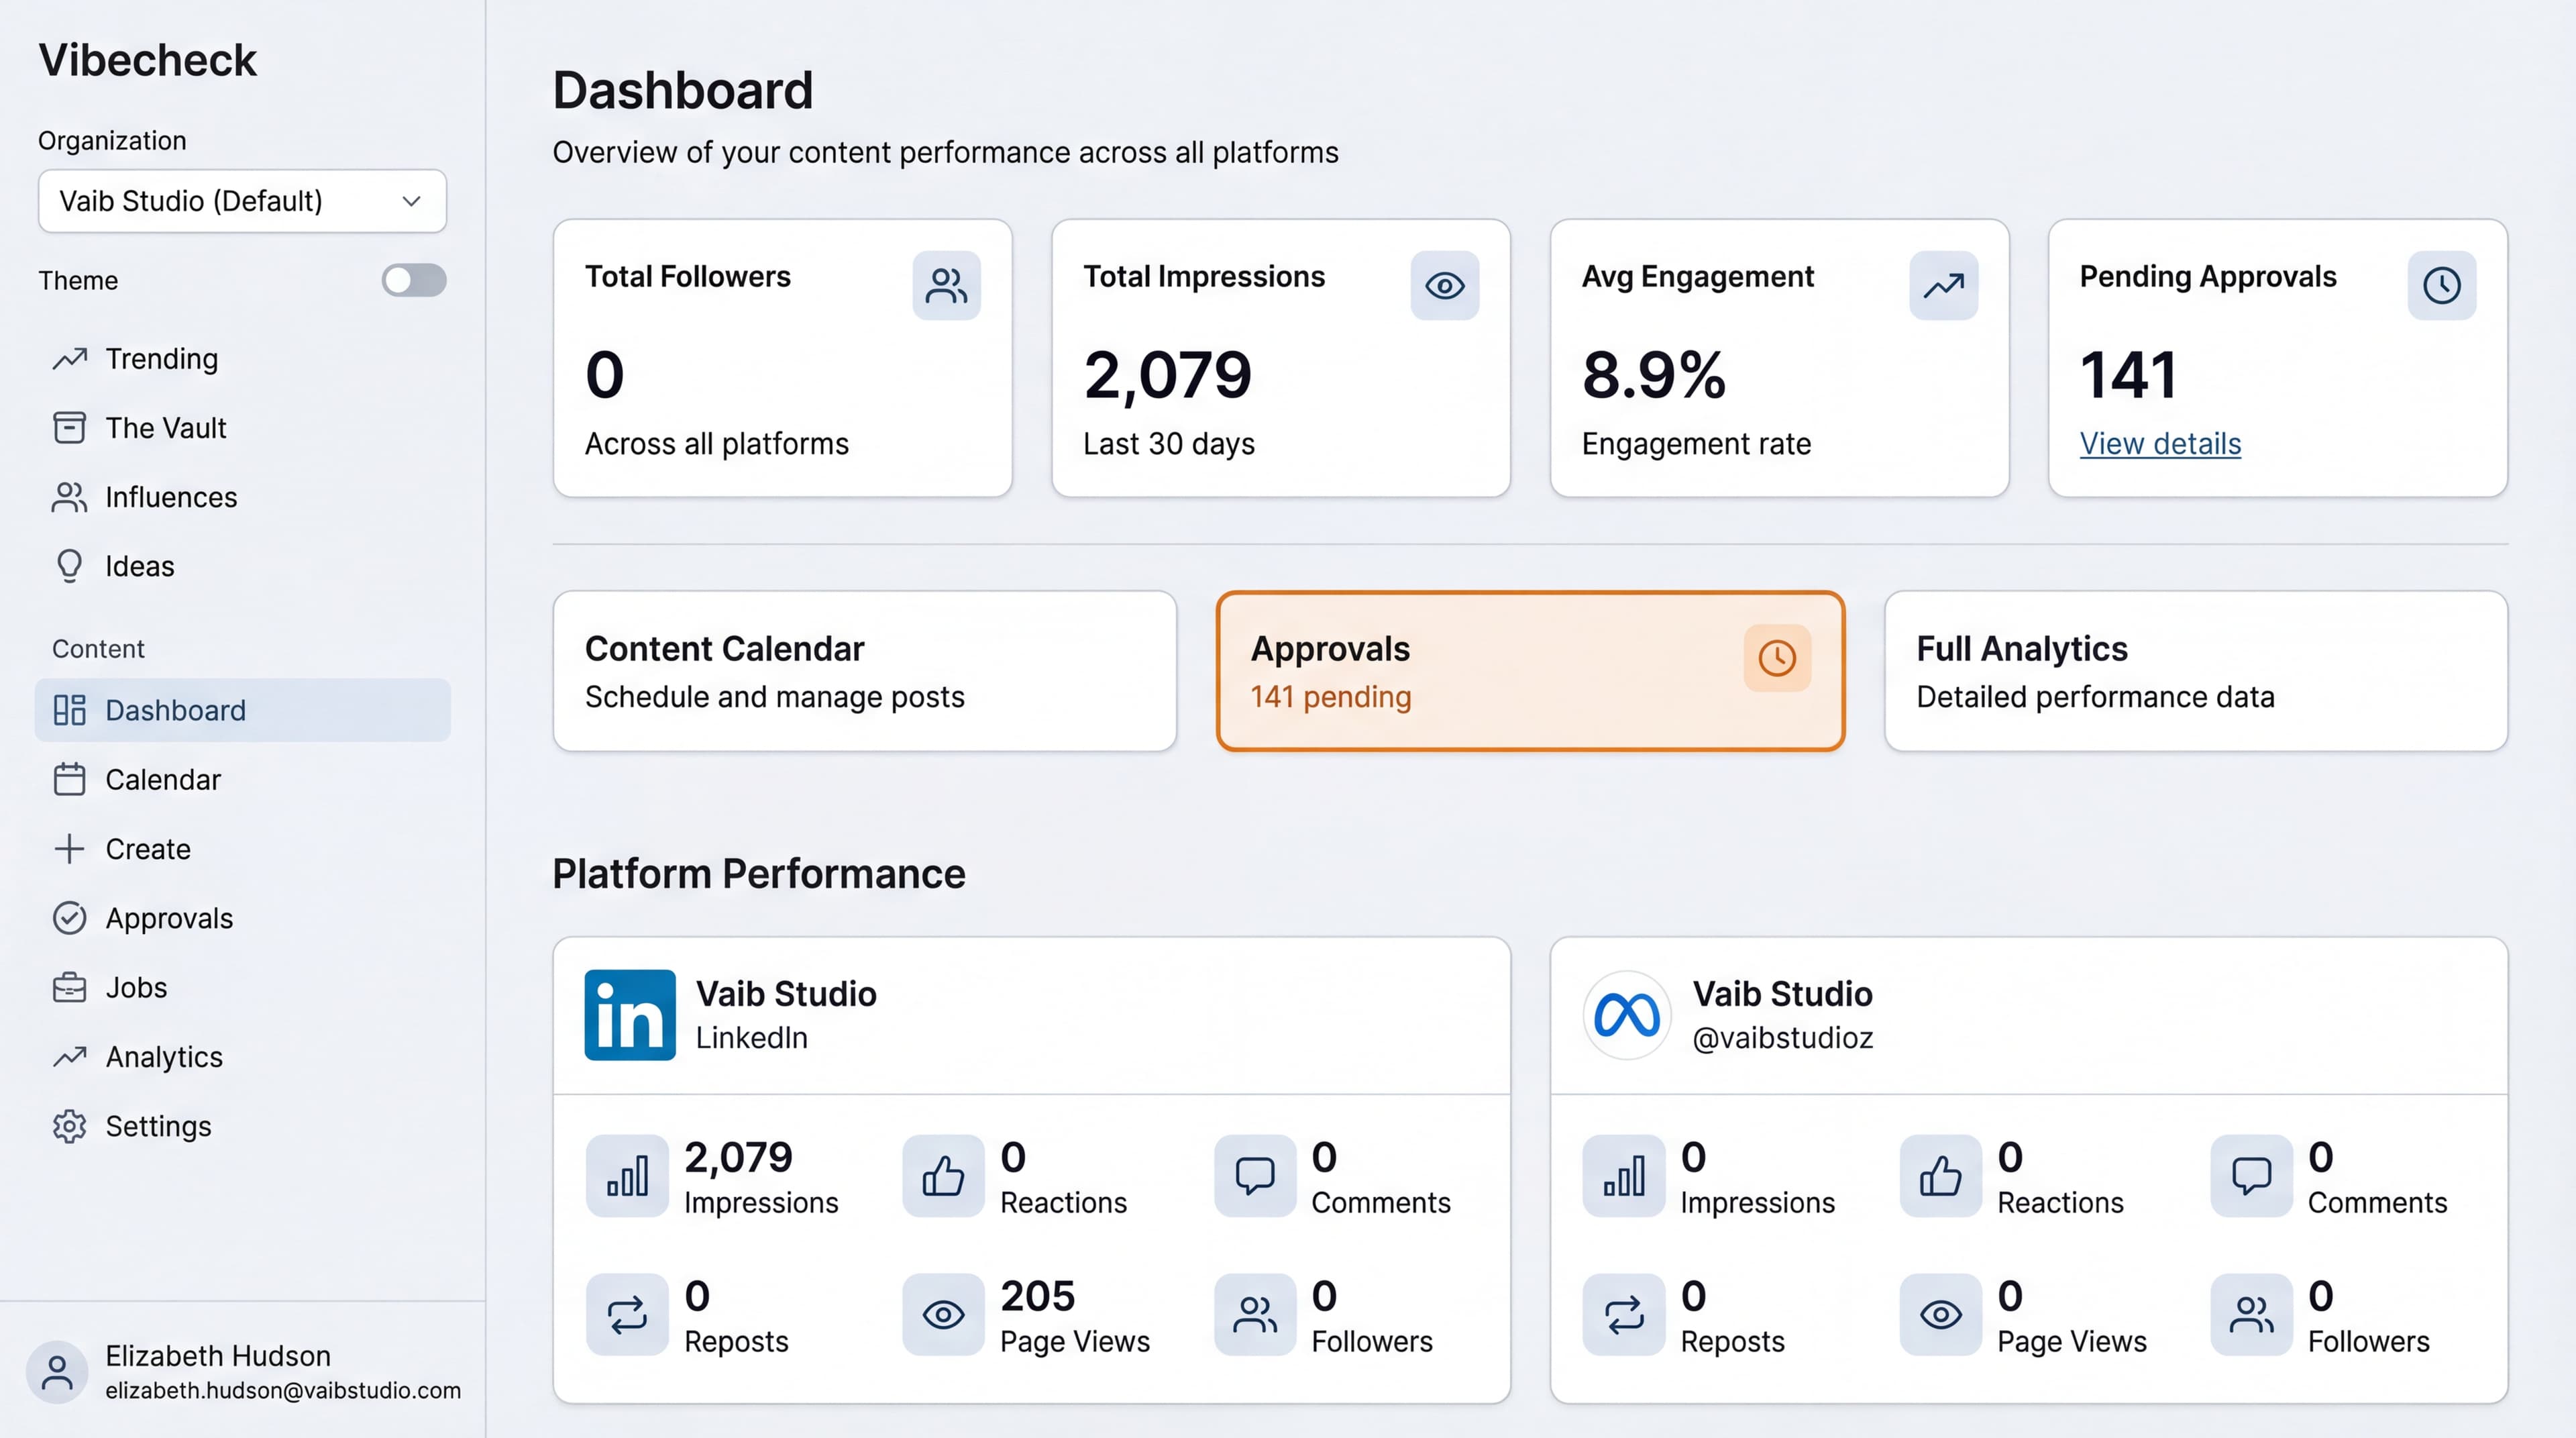2576x1438 pixels.
Task: Open The Vault from the sidebar
Action: (x=166, y=428)
